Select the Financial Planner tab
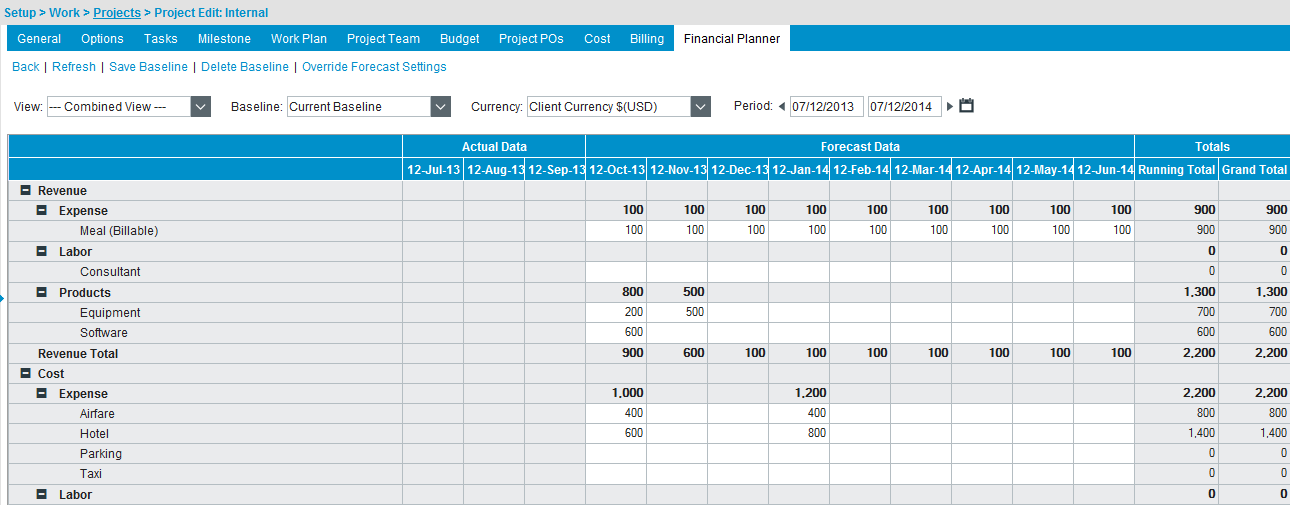 click(732, 38)
